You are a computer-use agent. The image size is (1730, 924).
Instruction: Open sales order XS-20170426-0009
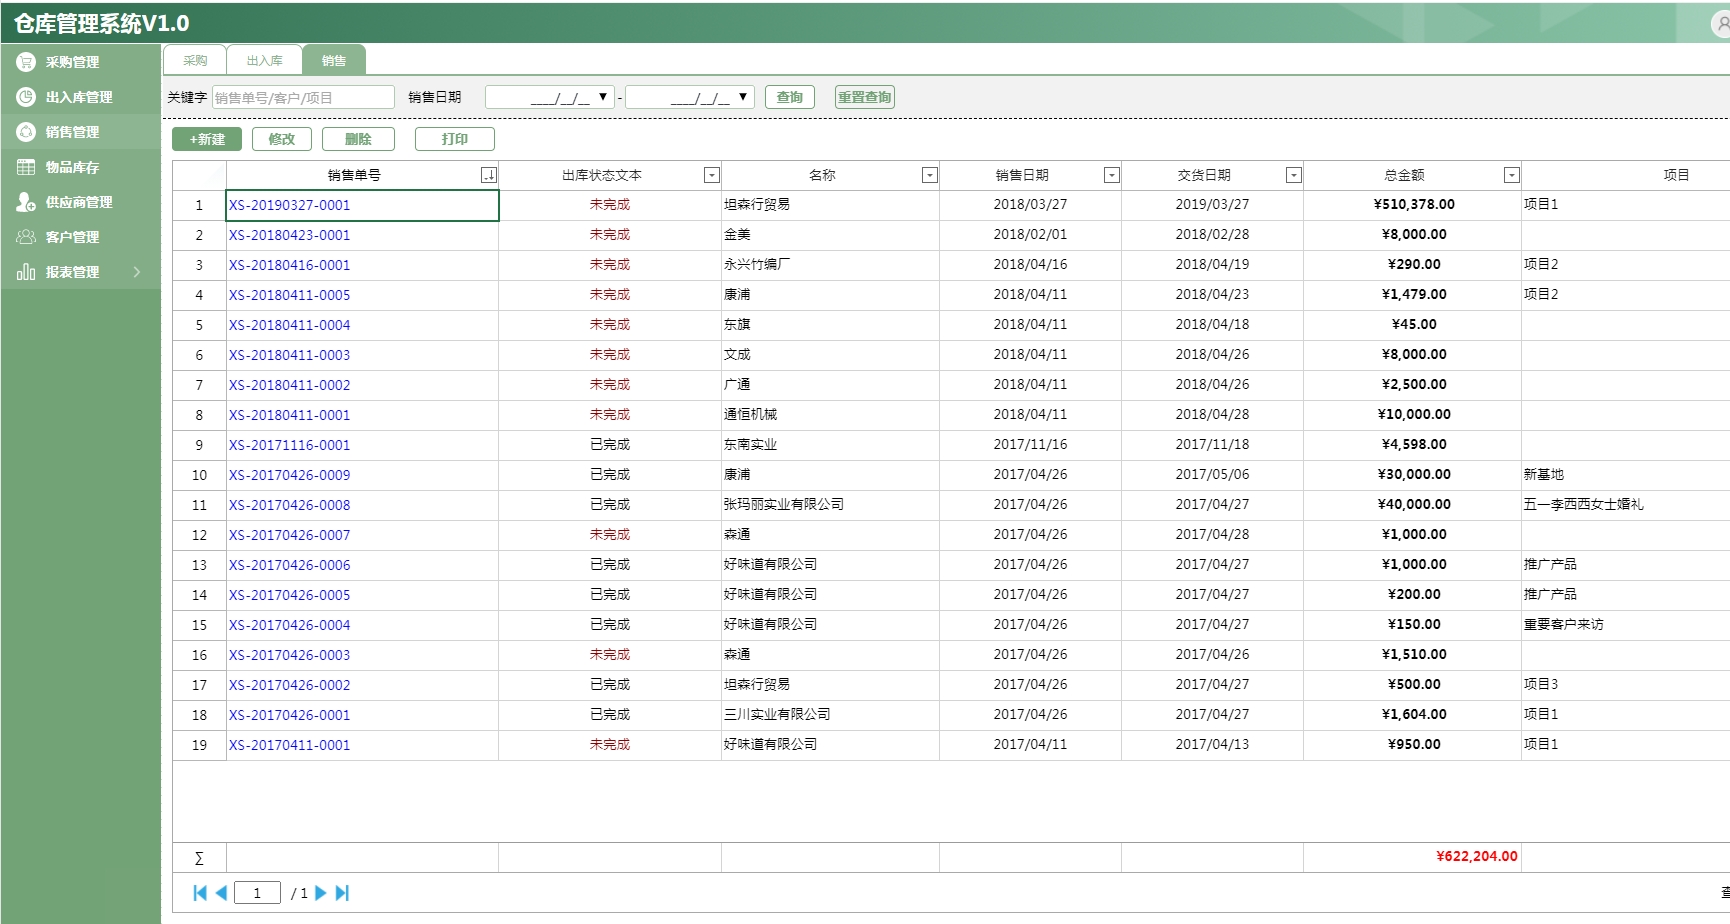point(290,475)
